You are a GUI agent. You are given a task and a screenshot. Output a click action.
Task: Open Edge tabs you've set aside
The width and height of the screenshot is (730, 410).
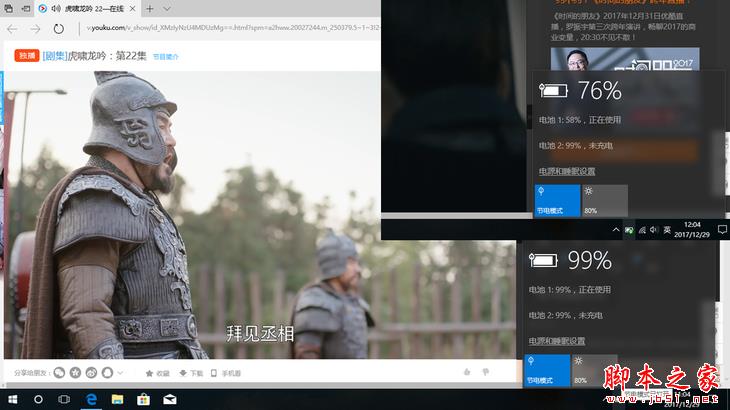pos(8,8)
